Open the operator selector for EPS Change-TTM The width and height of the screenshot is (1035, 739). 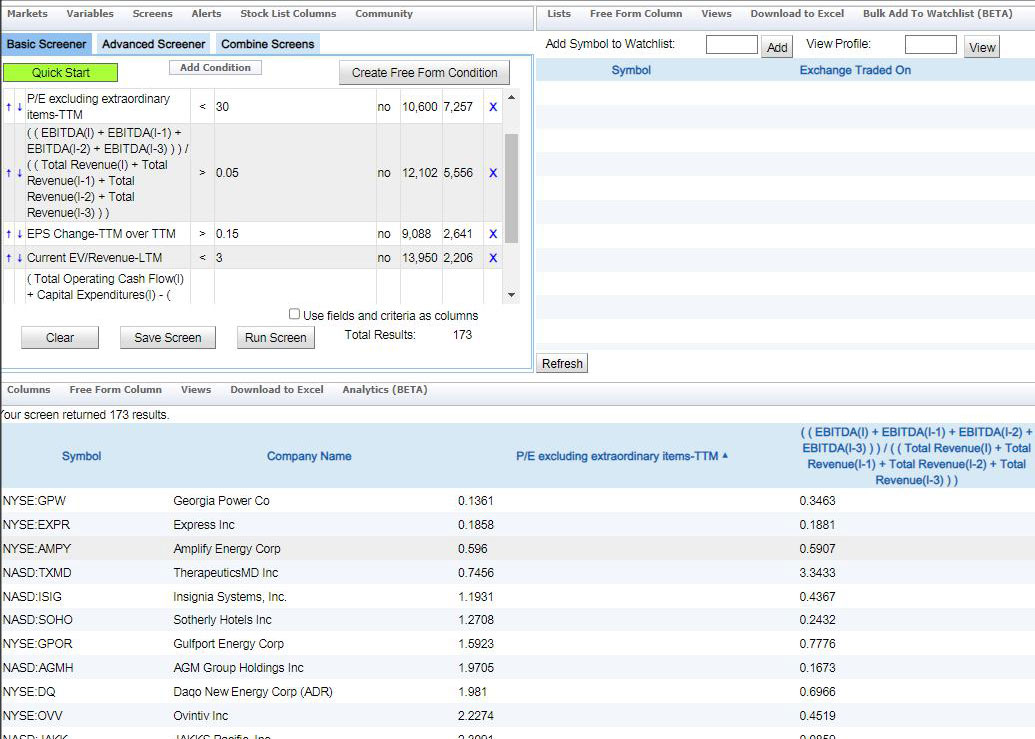click(x=201, y=233)
